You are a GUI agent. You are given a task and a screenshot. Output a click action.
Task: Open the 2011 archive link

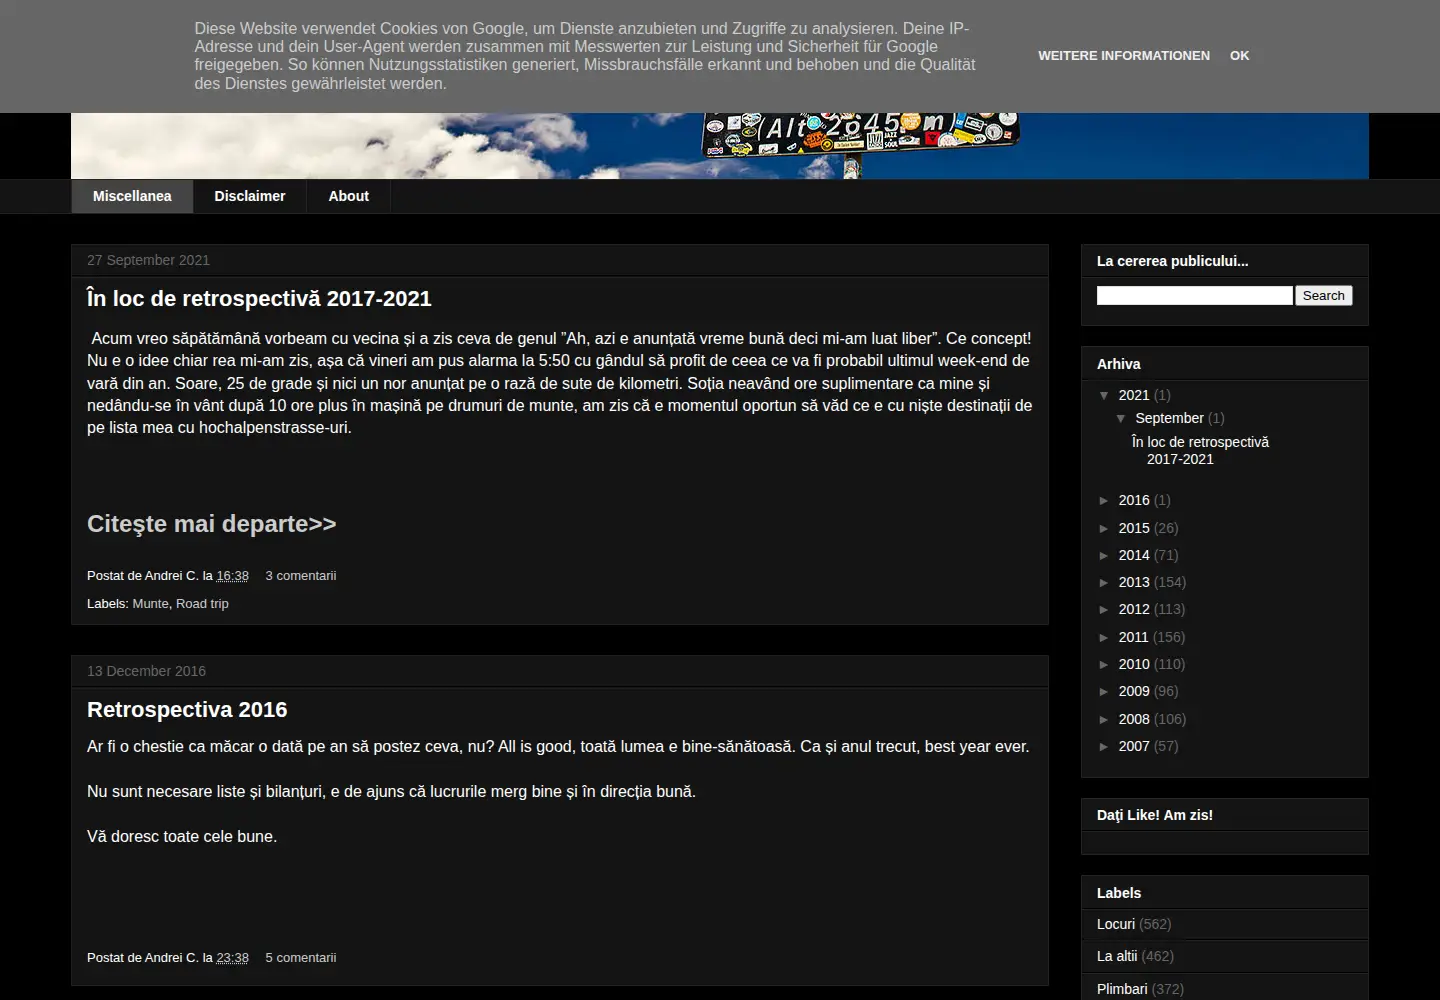click(1134, 637)
